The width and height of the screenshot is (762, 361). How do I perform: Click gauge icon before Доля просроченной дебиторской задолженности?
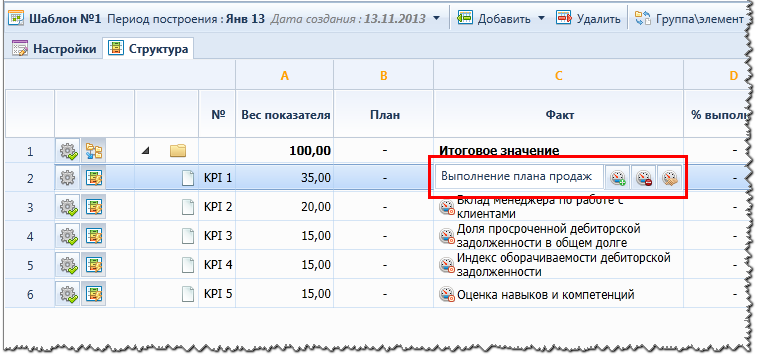click(447, 237)
